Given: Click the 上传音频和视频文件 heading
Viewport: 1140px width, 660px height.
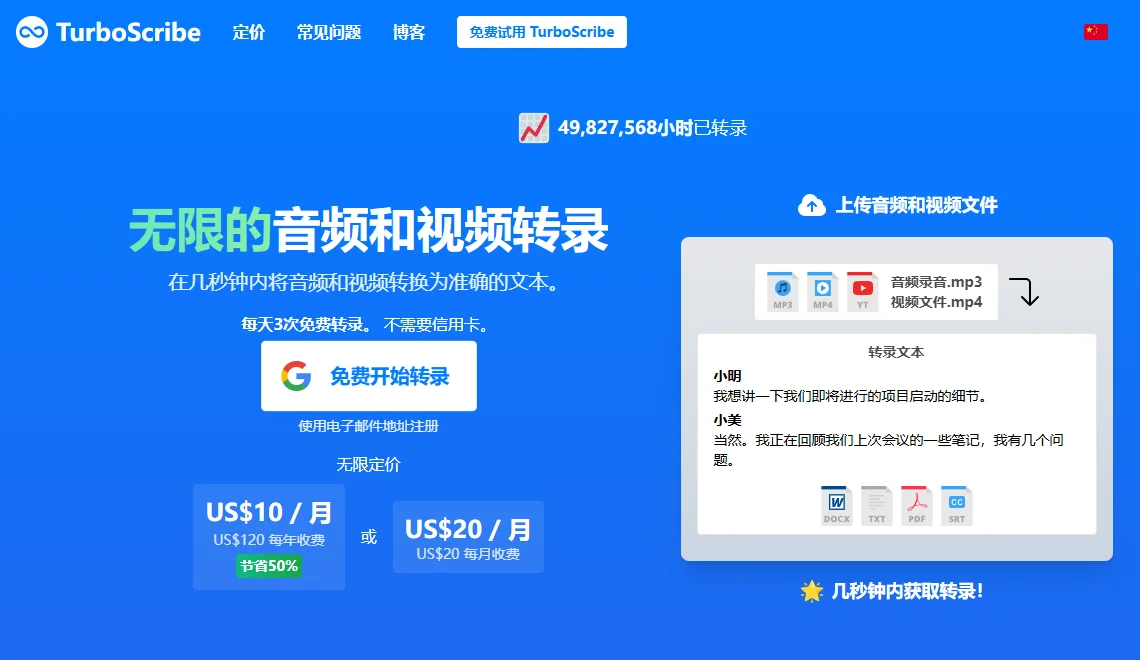Looking at the screenshot, I should pyautogui.click(x=916, y=206).
